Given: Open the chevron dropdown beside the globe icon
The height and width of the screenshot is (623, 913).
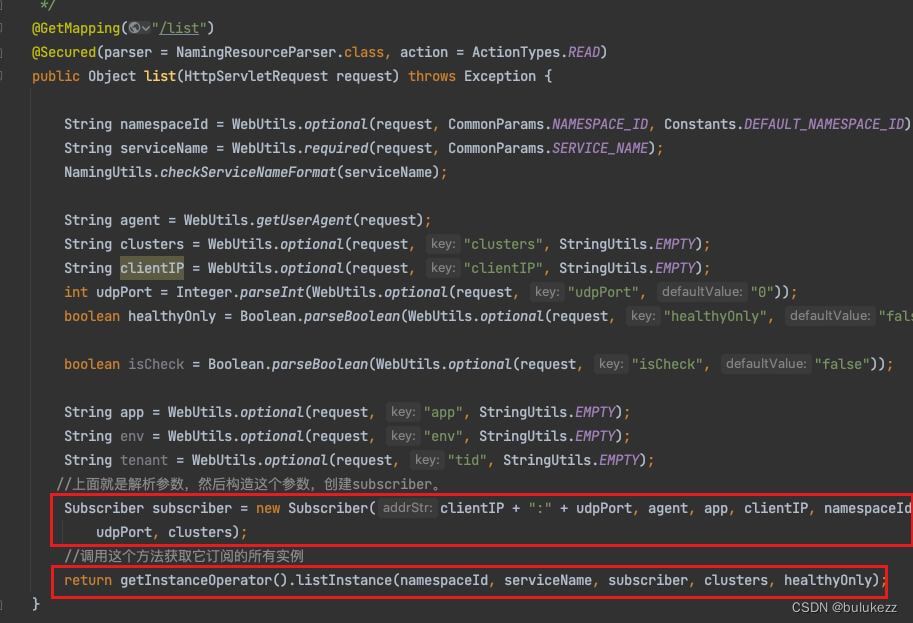Looking at the screenshot, I should click(x=146, y=28).
